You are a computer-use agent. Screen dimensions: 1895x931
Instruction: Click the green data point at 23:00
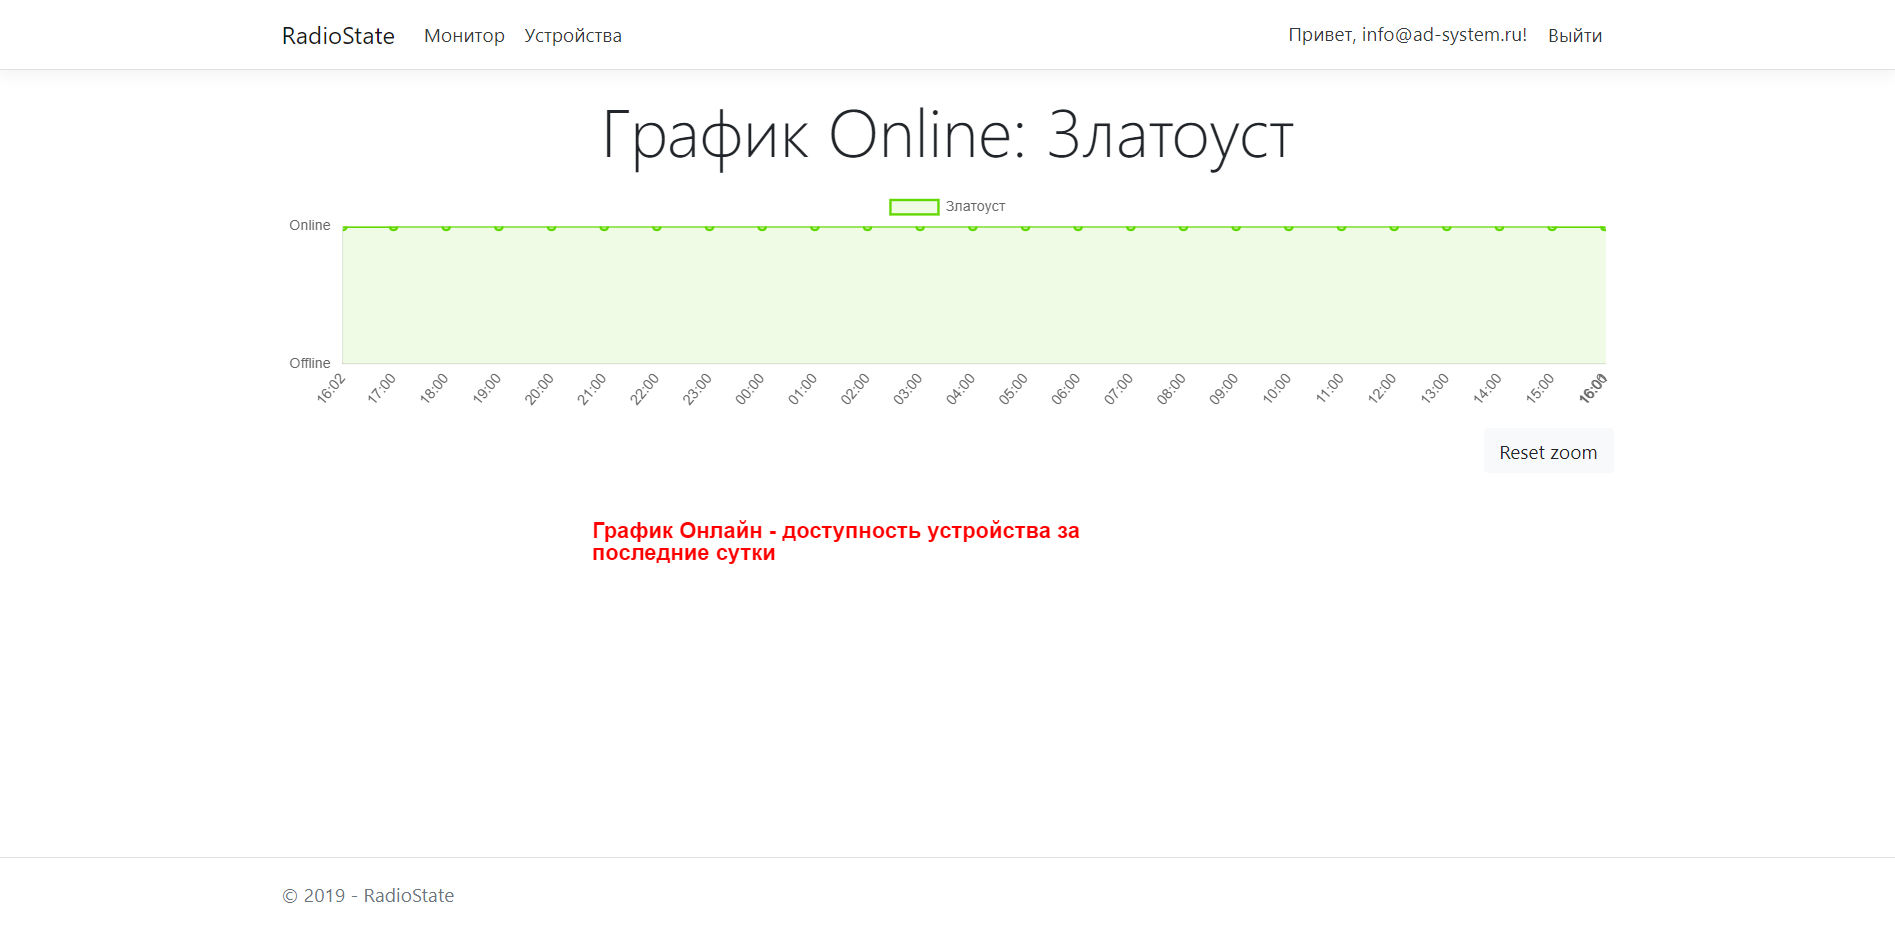tap(710, 227)
